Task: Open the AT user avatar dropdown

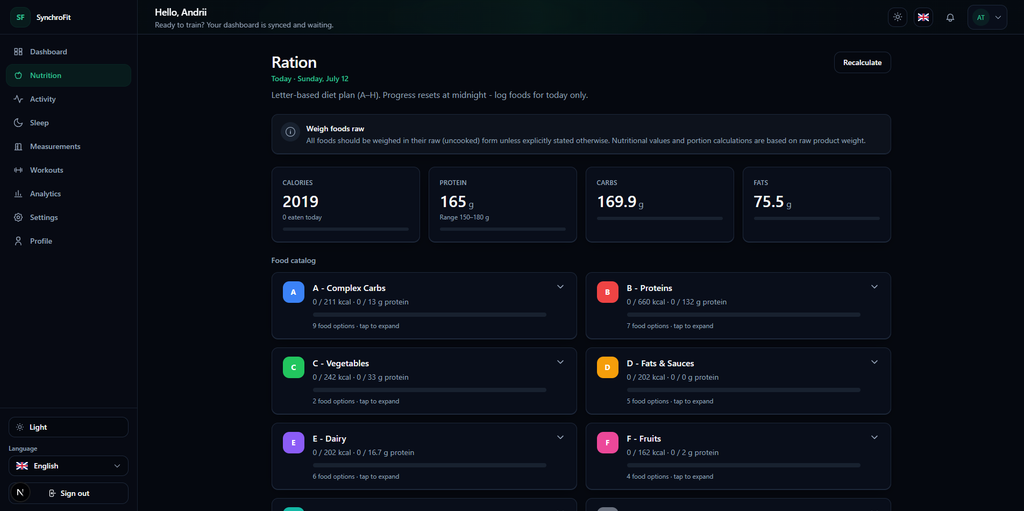Action: coord(987,18)
